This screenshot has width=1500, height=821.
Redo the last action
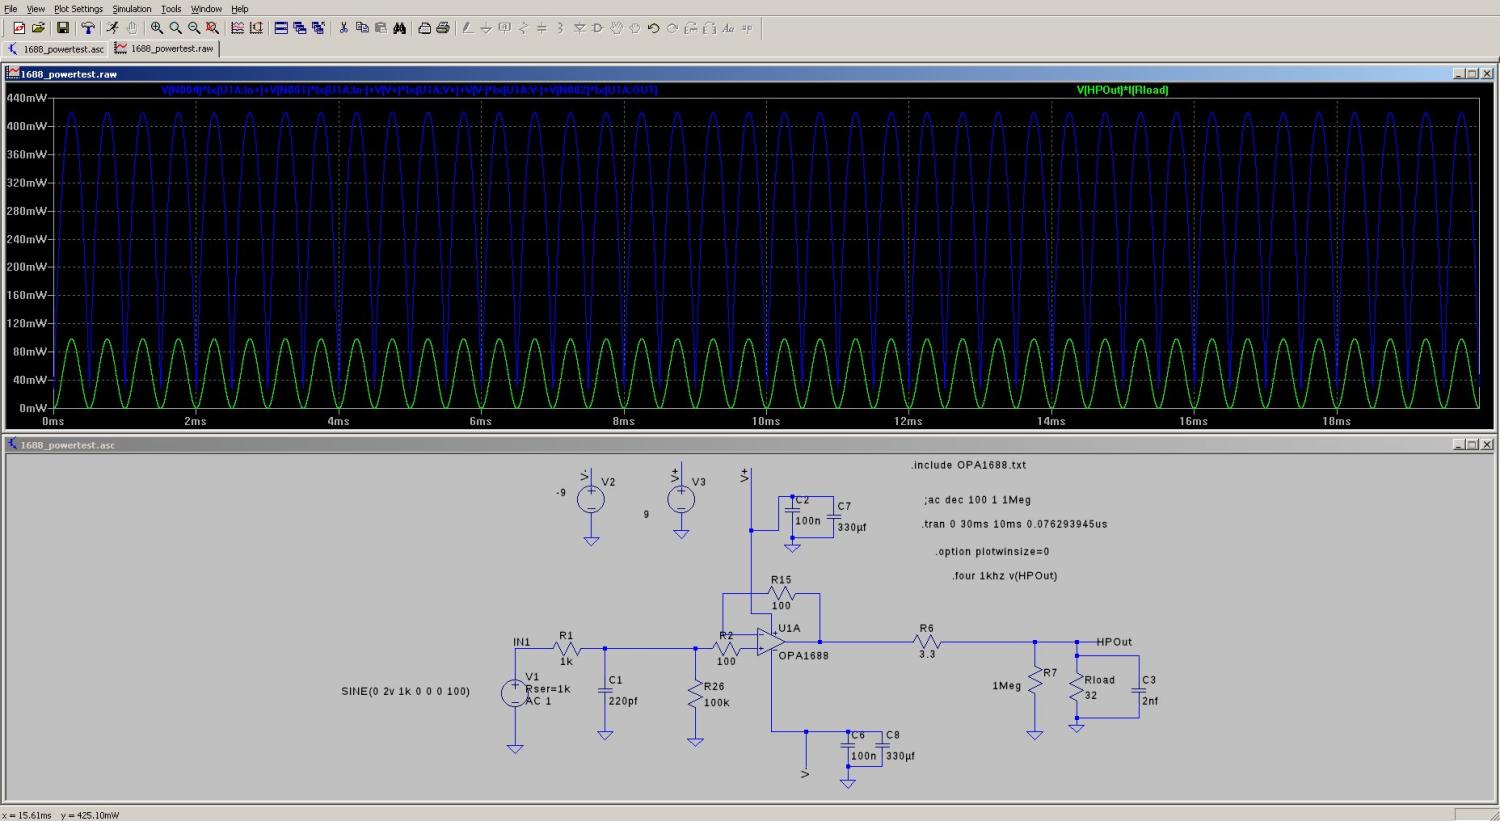pos(672,28)
